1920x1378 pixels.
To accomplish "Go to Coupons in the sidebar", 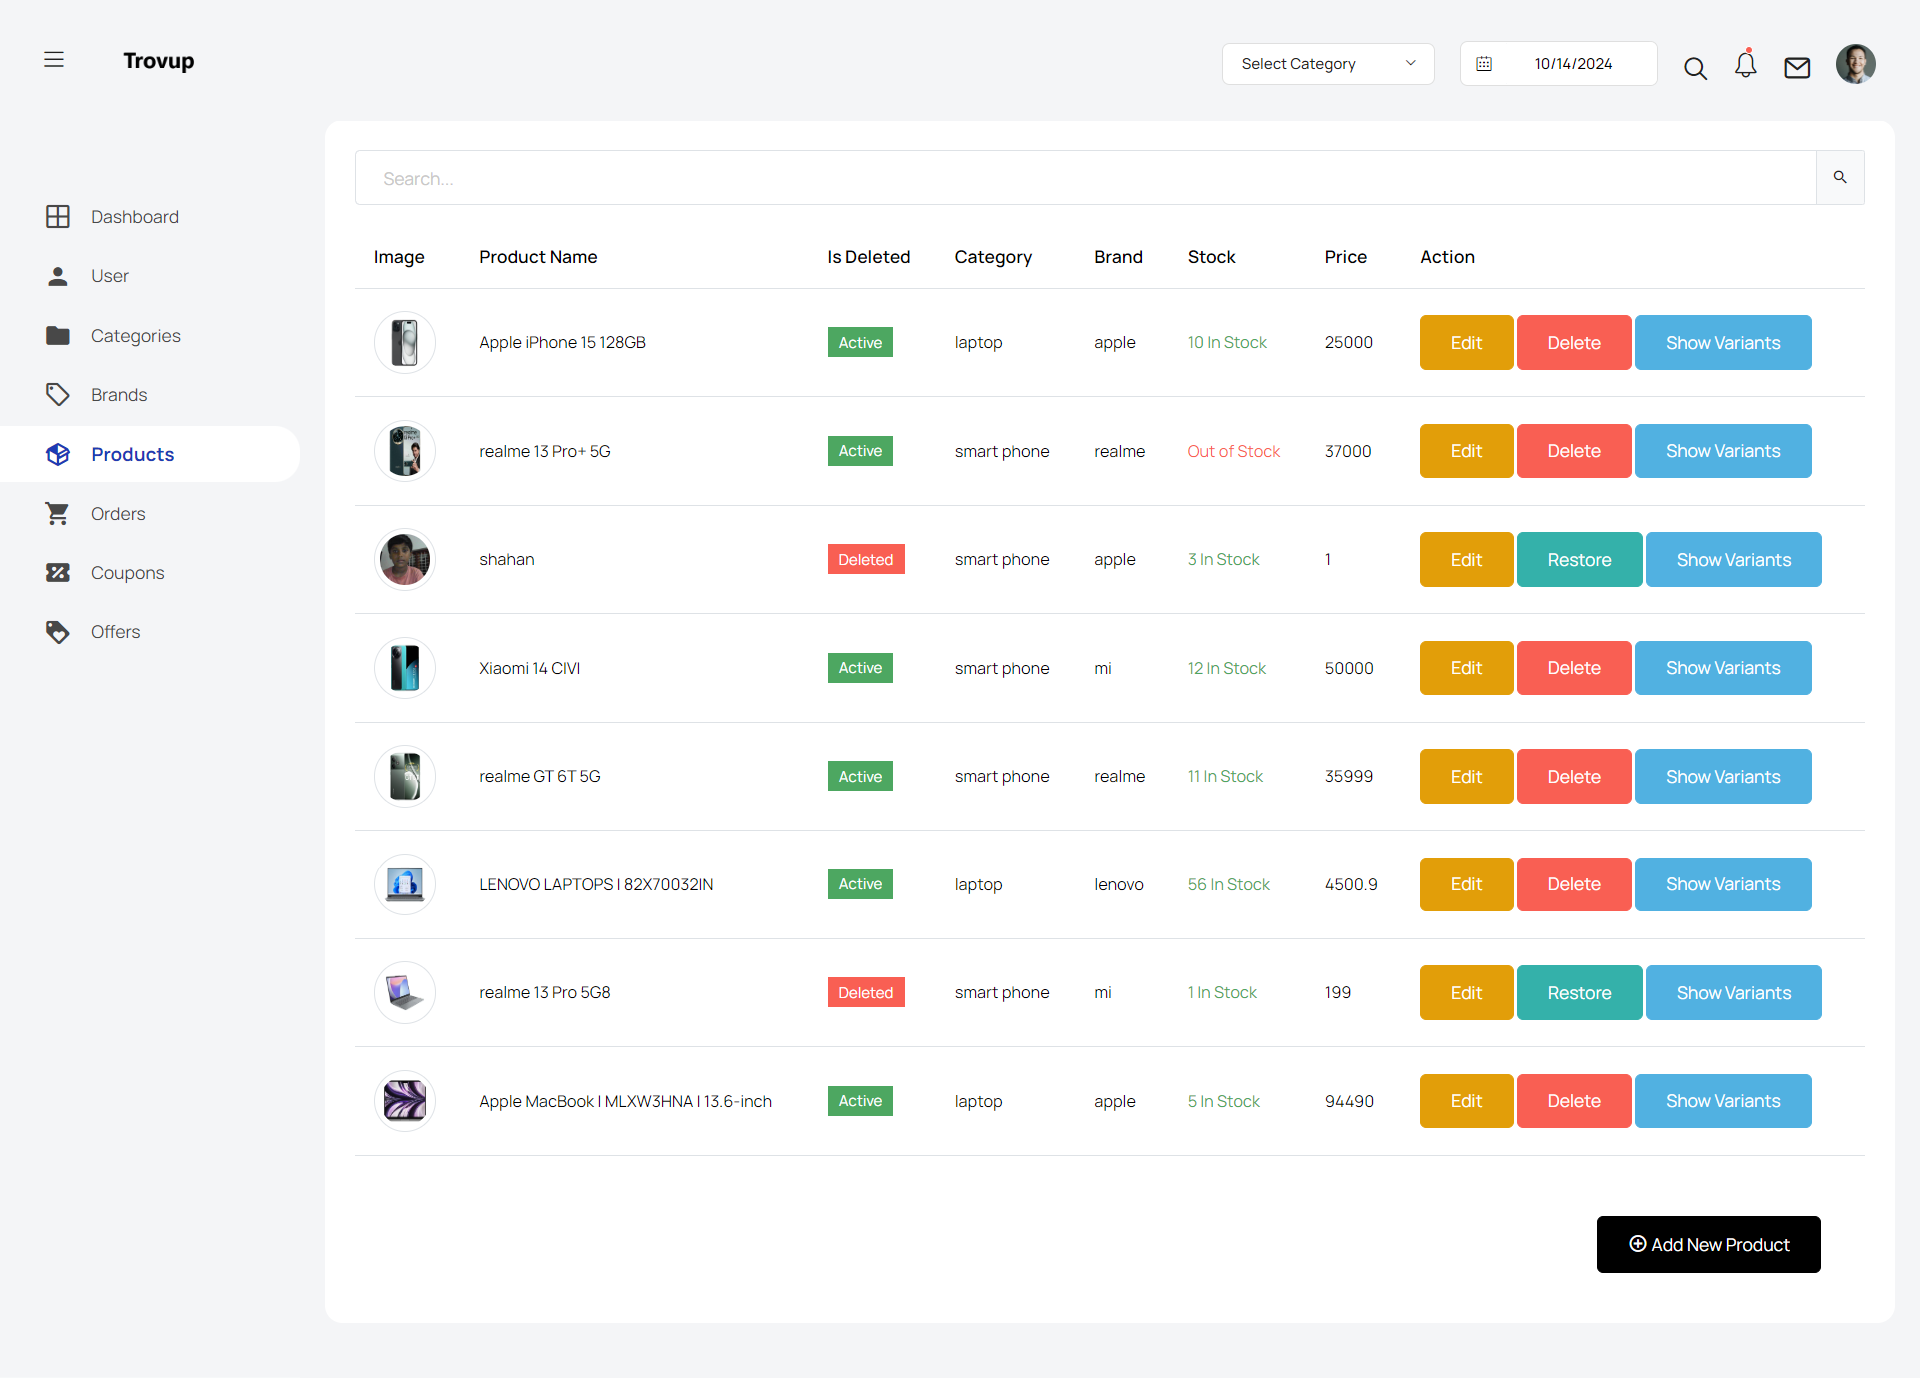I will (127, 573).
